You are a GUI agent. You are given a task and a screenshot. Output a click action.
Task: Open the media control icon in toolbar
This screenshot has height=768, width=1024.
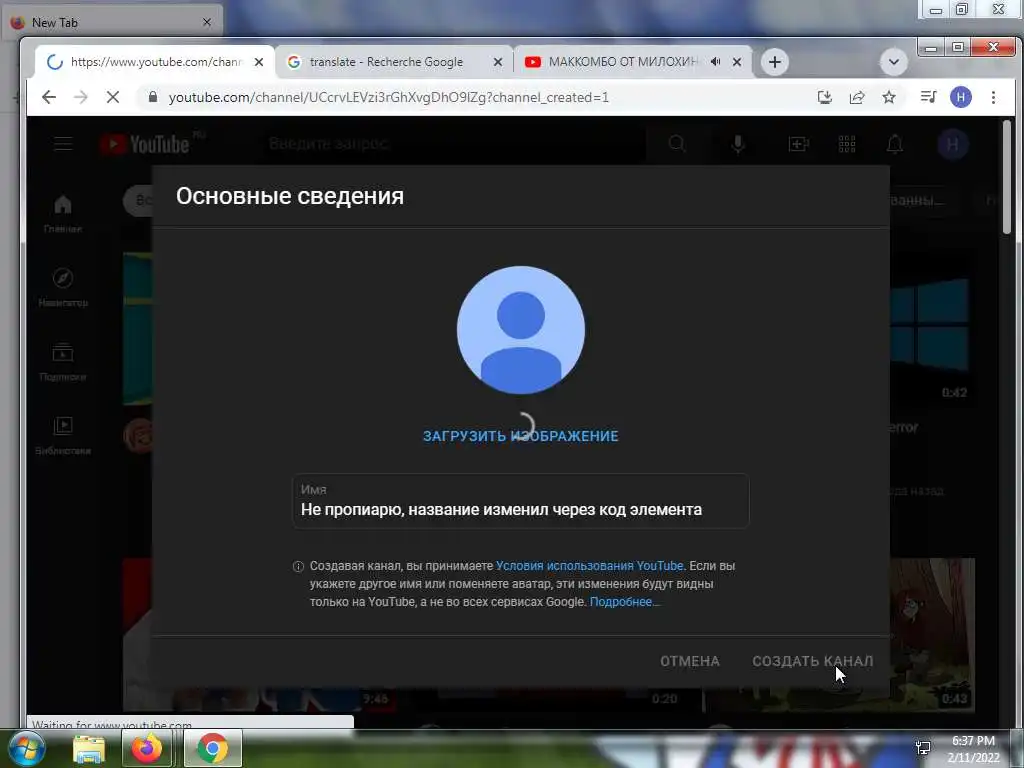click(928, 97)
